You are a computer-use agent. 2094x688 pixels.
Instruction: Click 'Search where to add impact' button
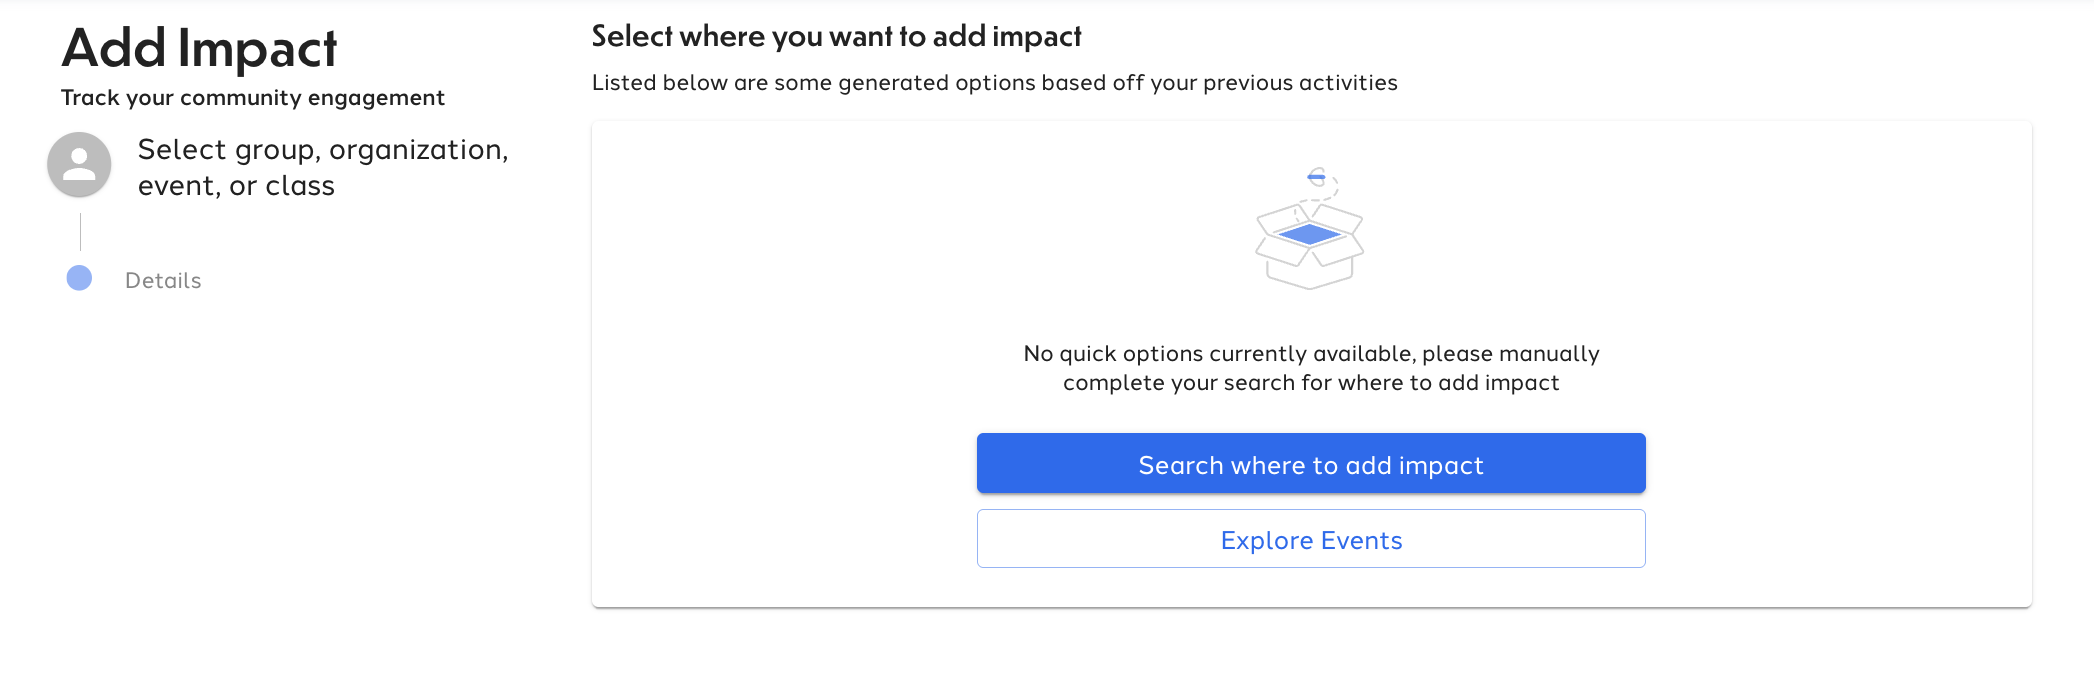[x=1311, y=463]
